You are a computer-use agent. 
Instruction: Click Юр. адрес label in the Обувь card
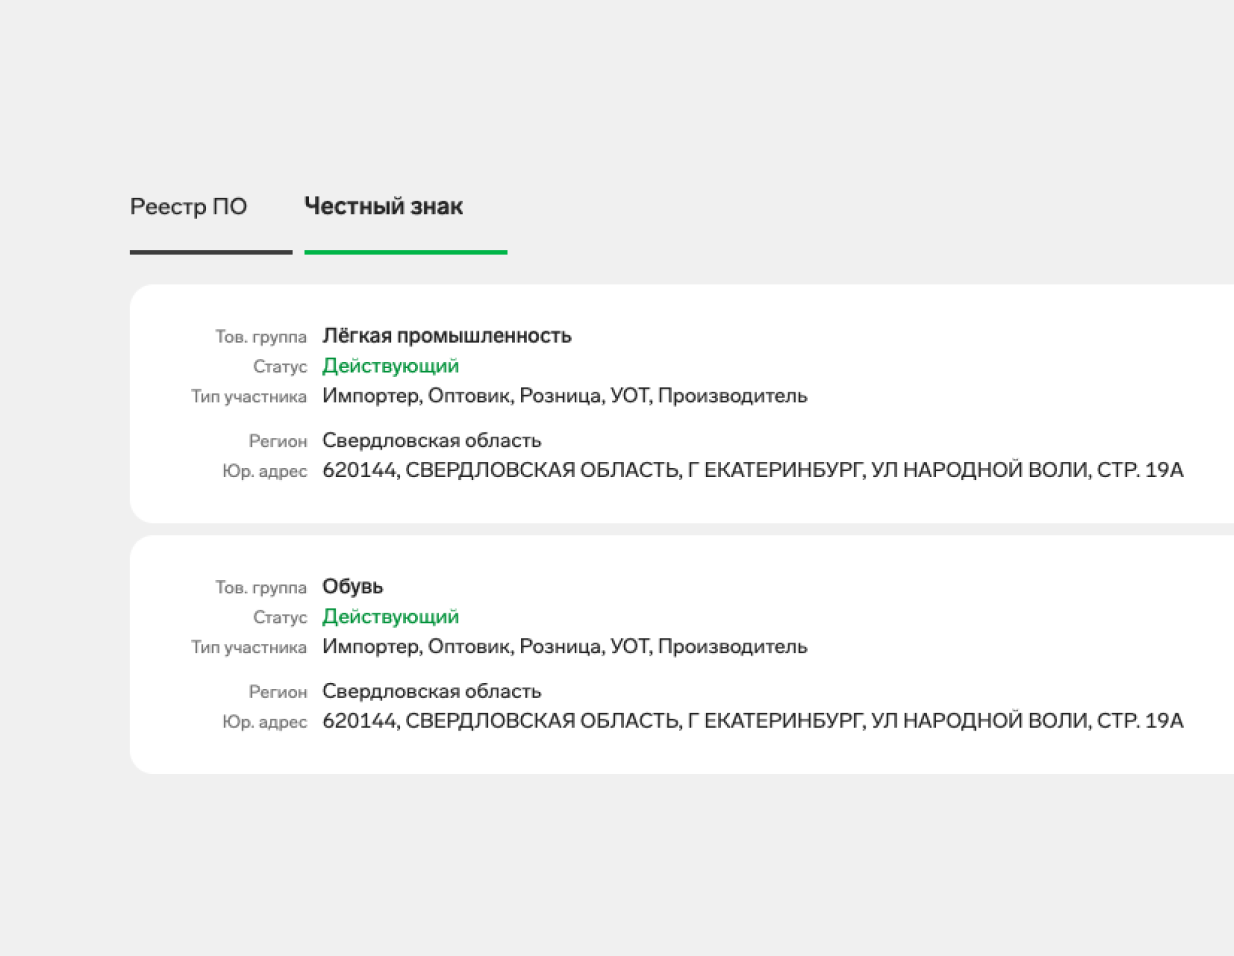coord(264,722)
